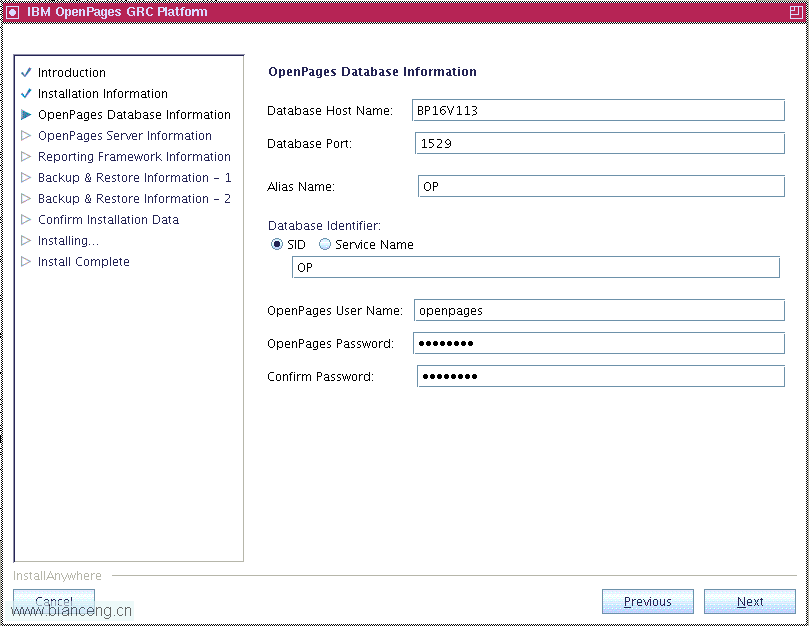Click the Backup & Restore Information – 1 label
The image size is (809, 626).
pos(134,178)
